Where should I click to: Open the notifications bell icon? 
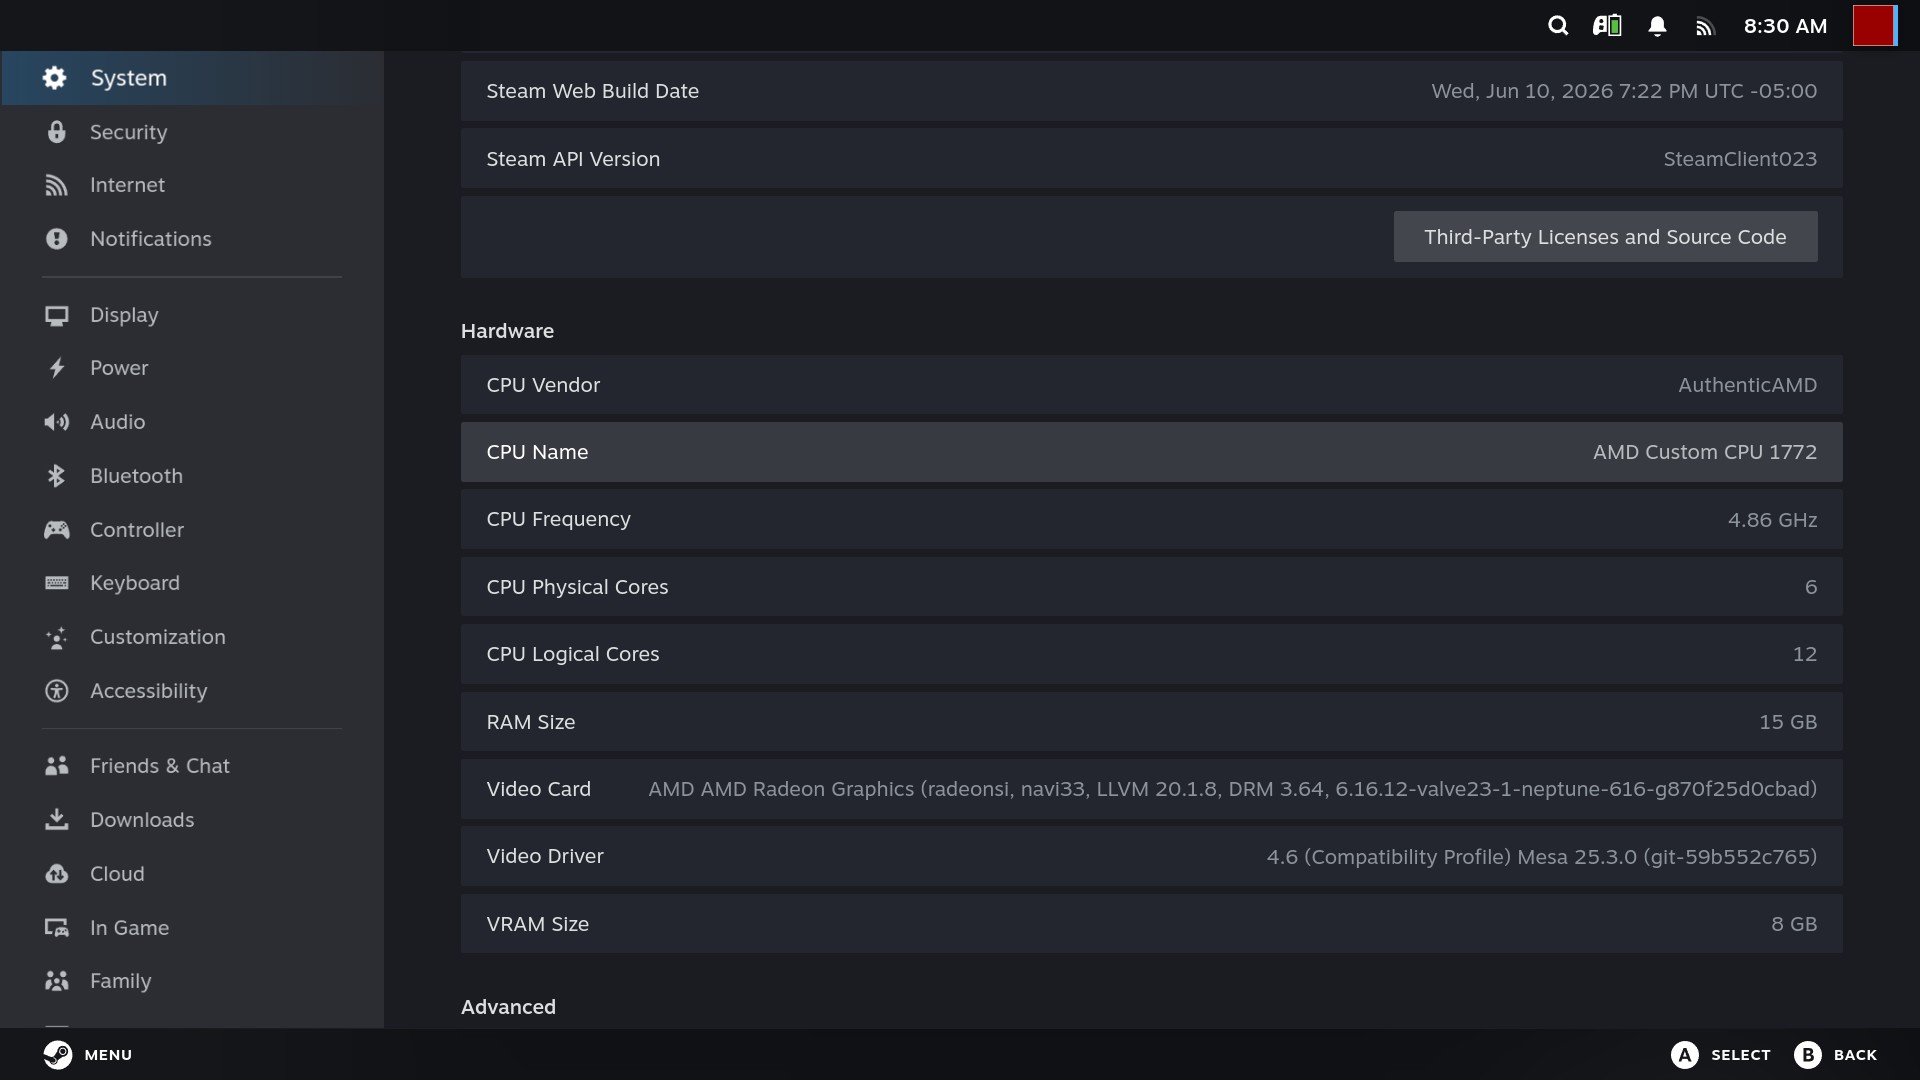[1657, 26]
